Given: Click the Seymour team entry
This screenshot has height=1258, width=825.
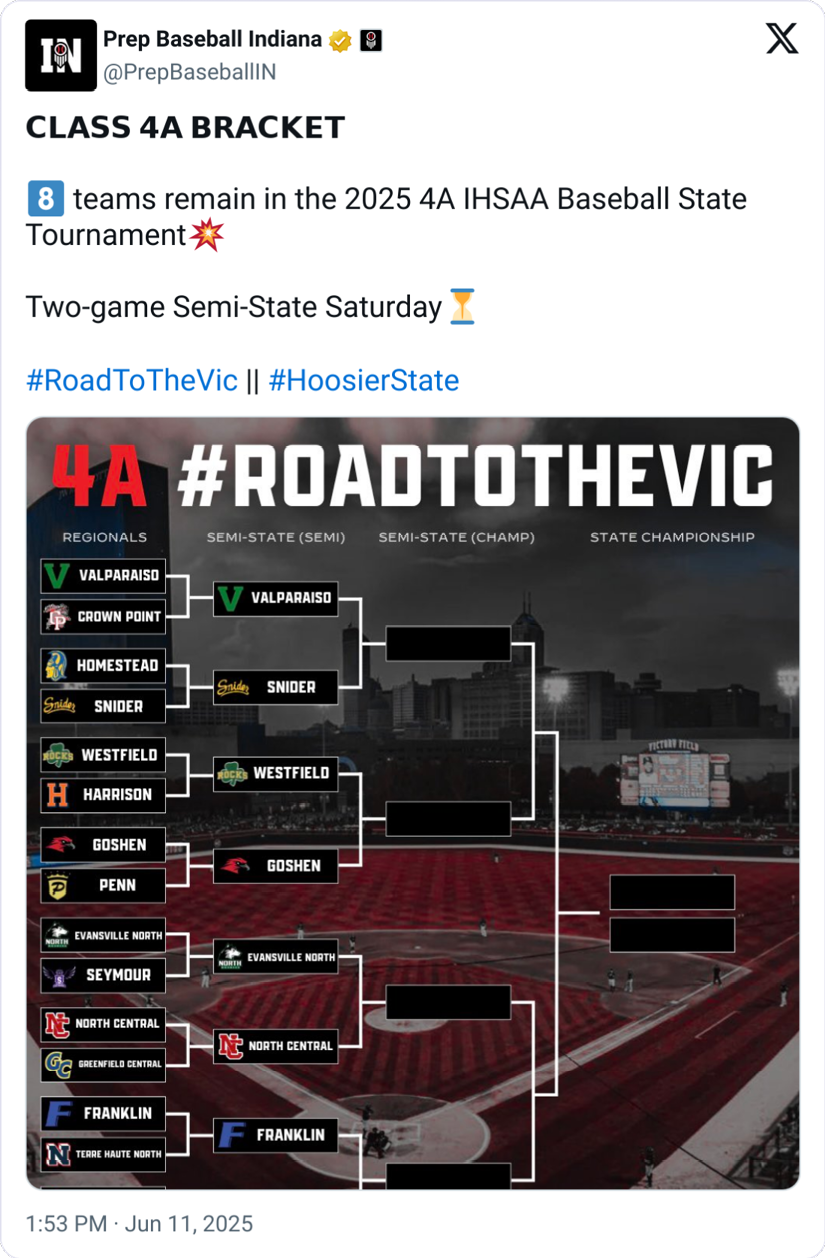Looking at the screenshot, I should [103, 975].
